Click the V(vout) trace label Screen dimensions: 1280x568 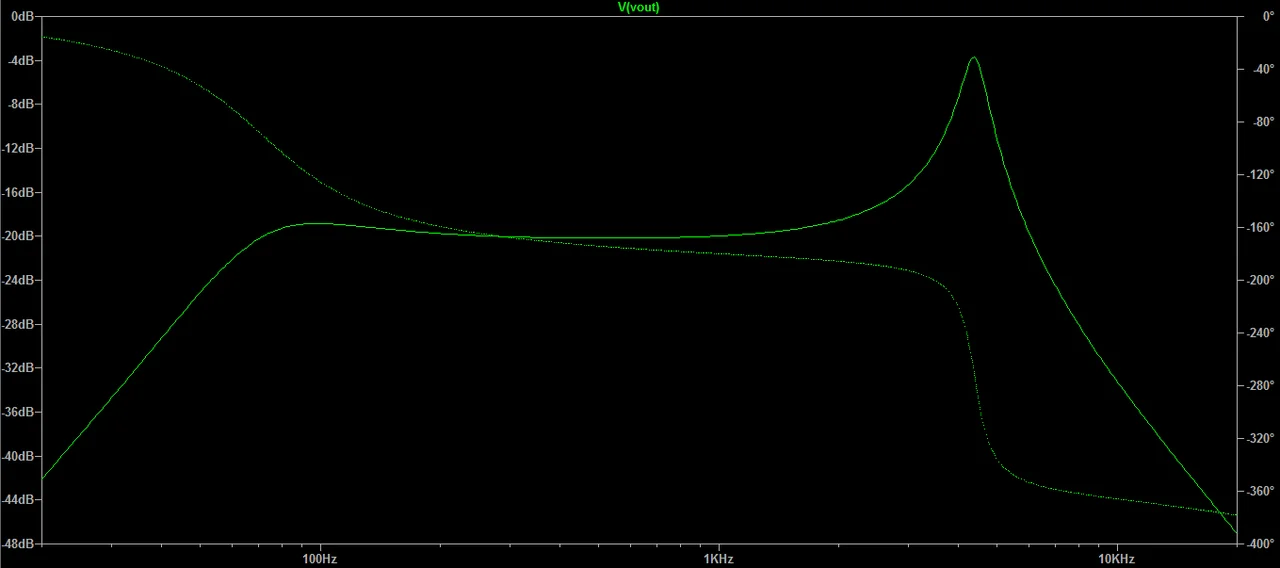(x=639, y=7)
